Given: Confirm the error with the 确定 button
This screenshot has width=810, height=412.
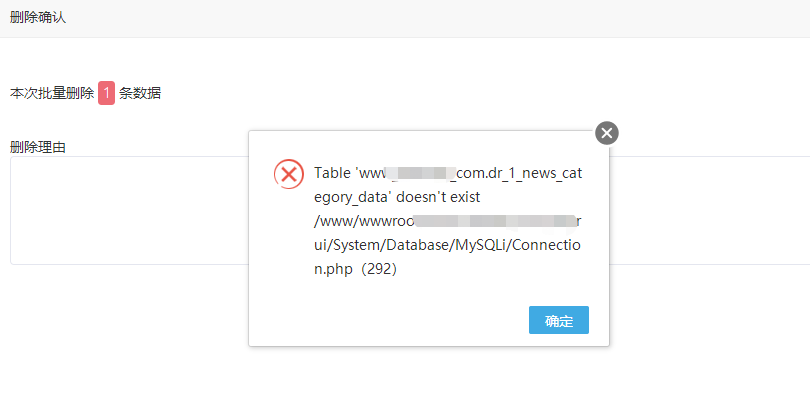Looking at the screenshot, I should (x=558, y=320).
